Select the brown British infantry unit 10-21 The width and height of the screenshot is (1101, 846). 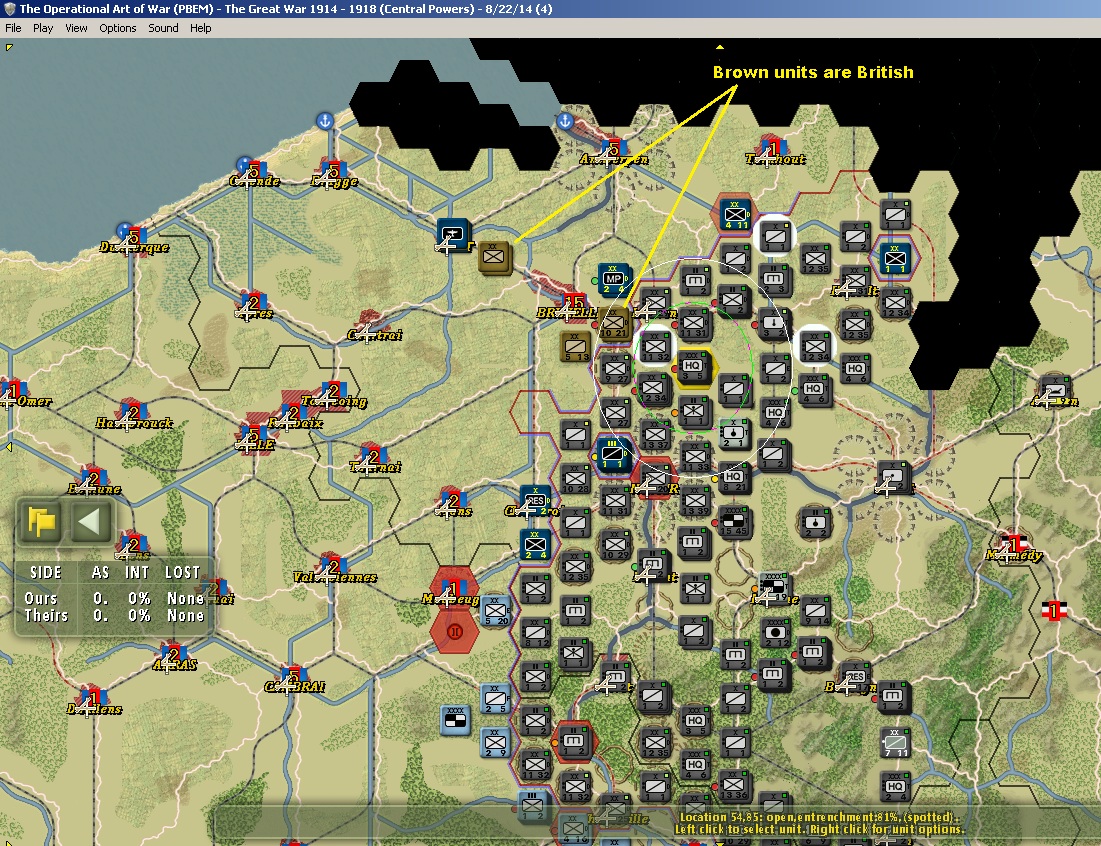pos(614,324)
